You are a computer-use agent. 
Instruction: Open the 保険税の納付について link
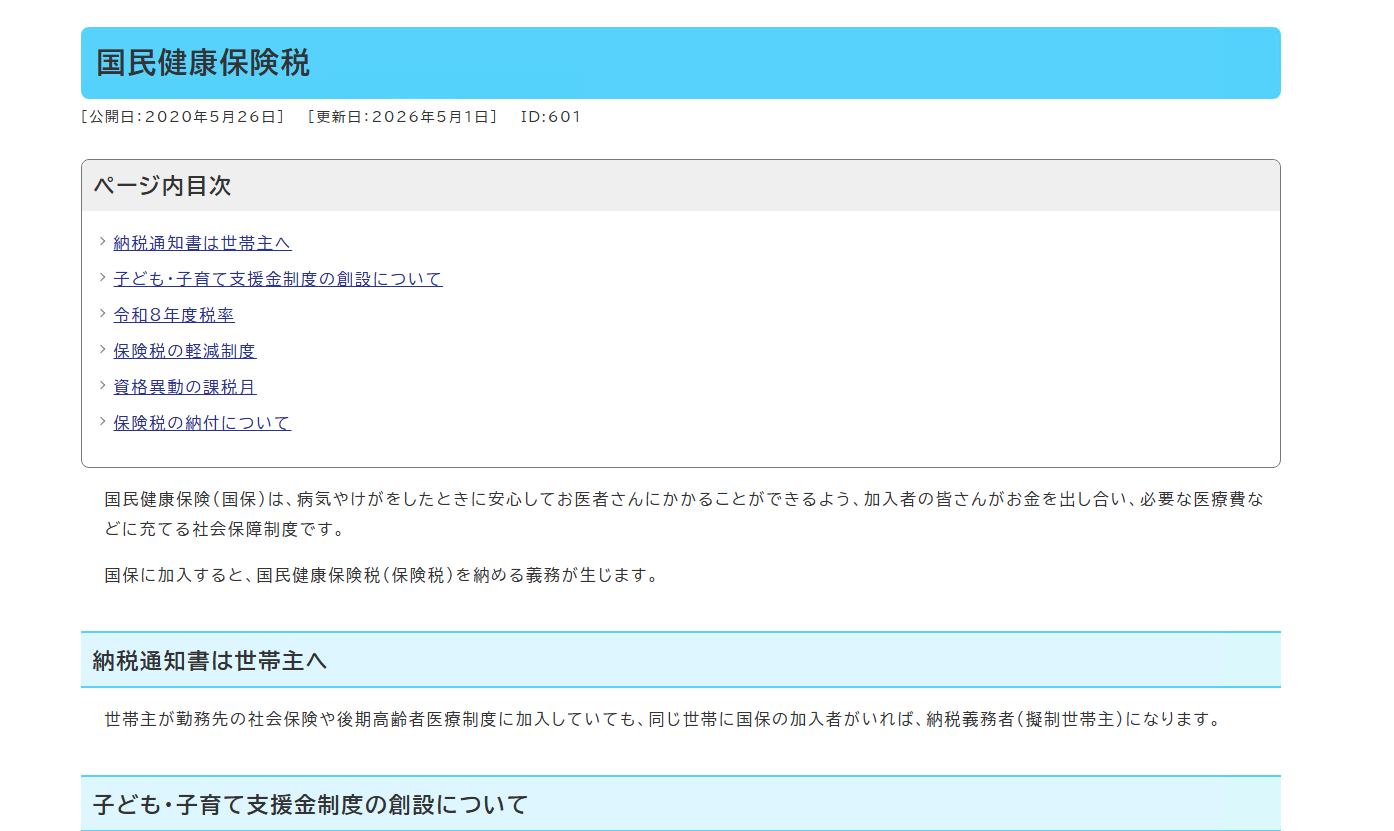[202, 423]
